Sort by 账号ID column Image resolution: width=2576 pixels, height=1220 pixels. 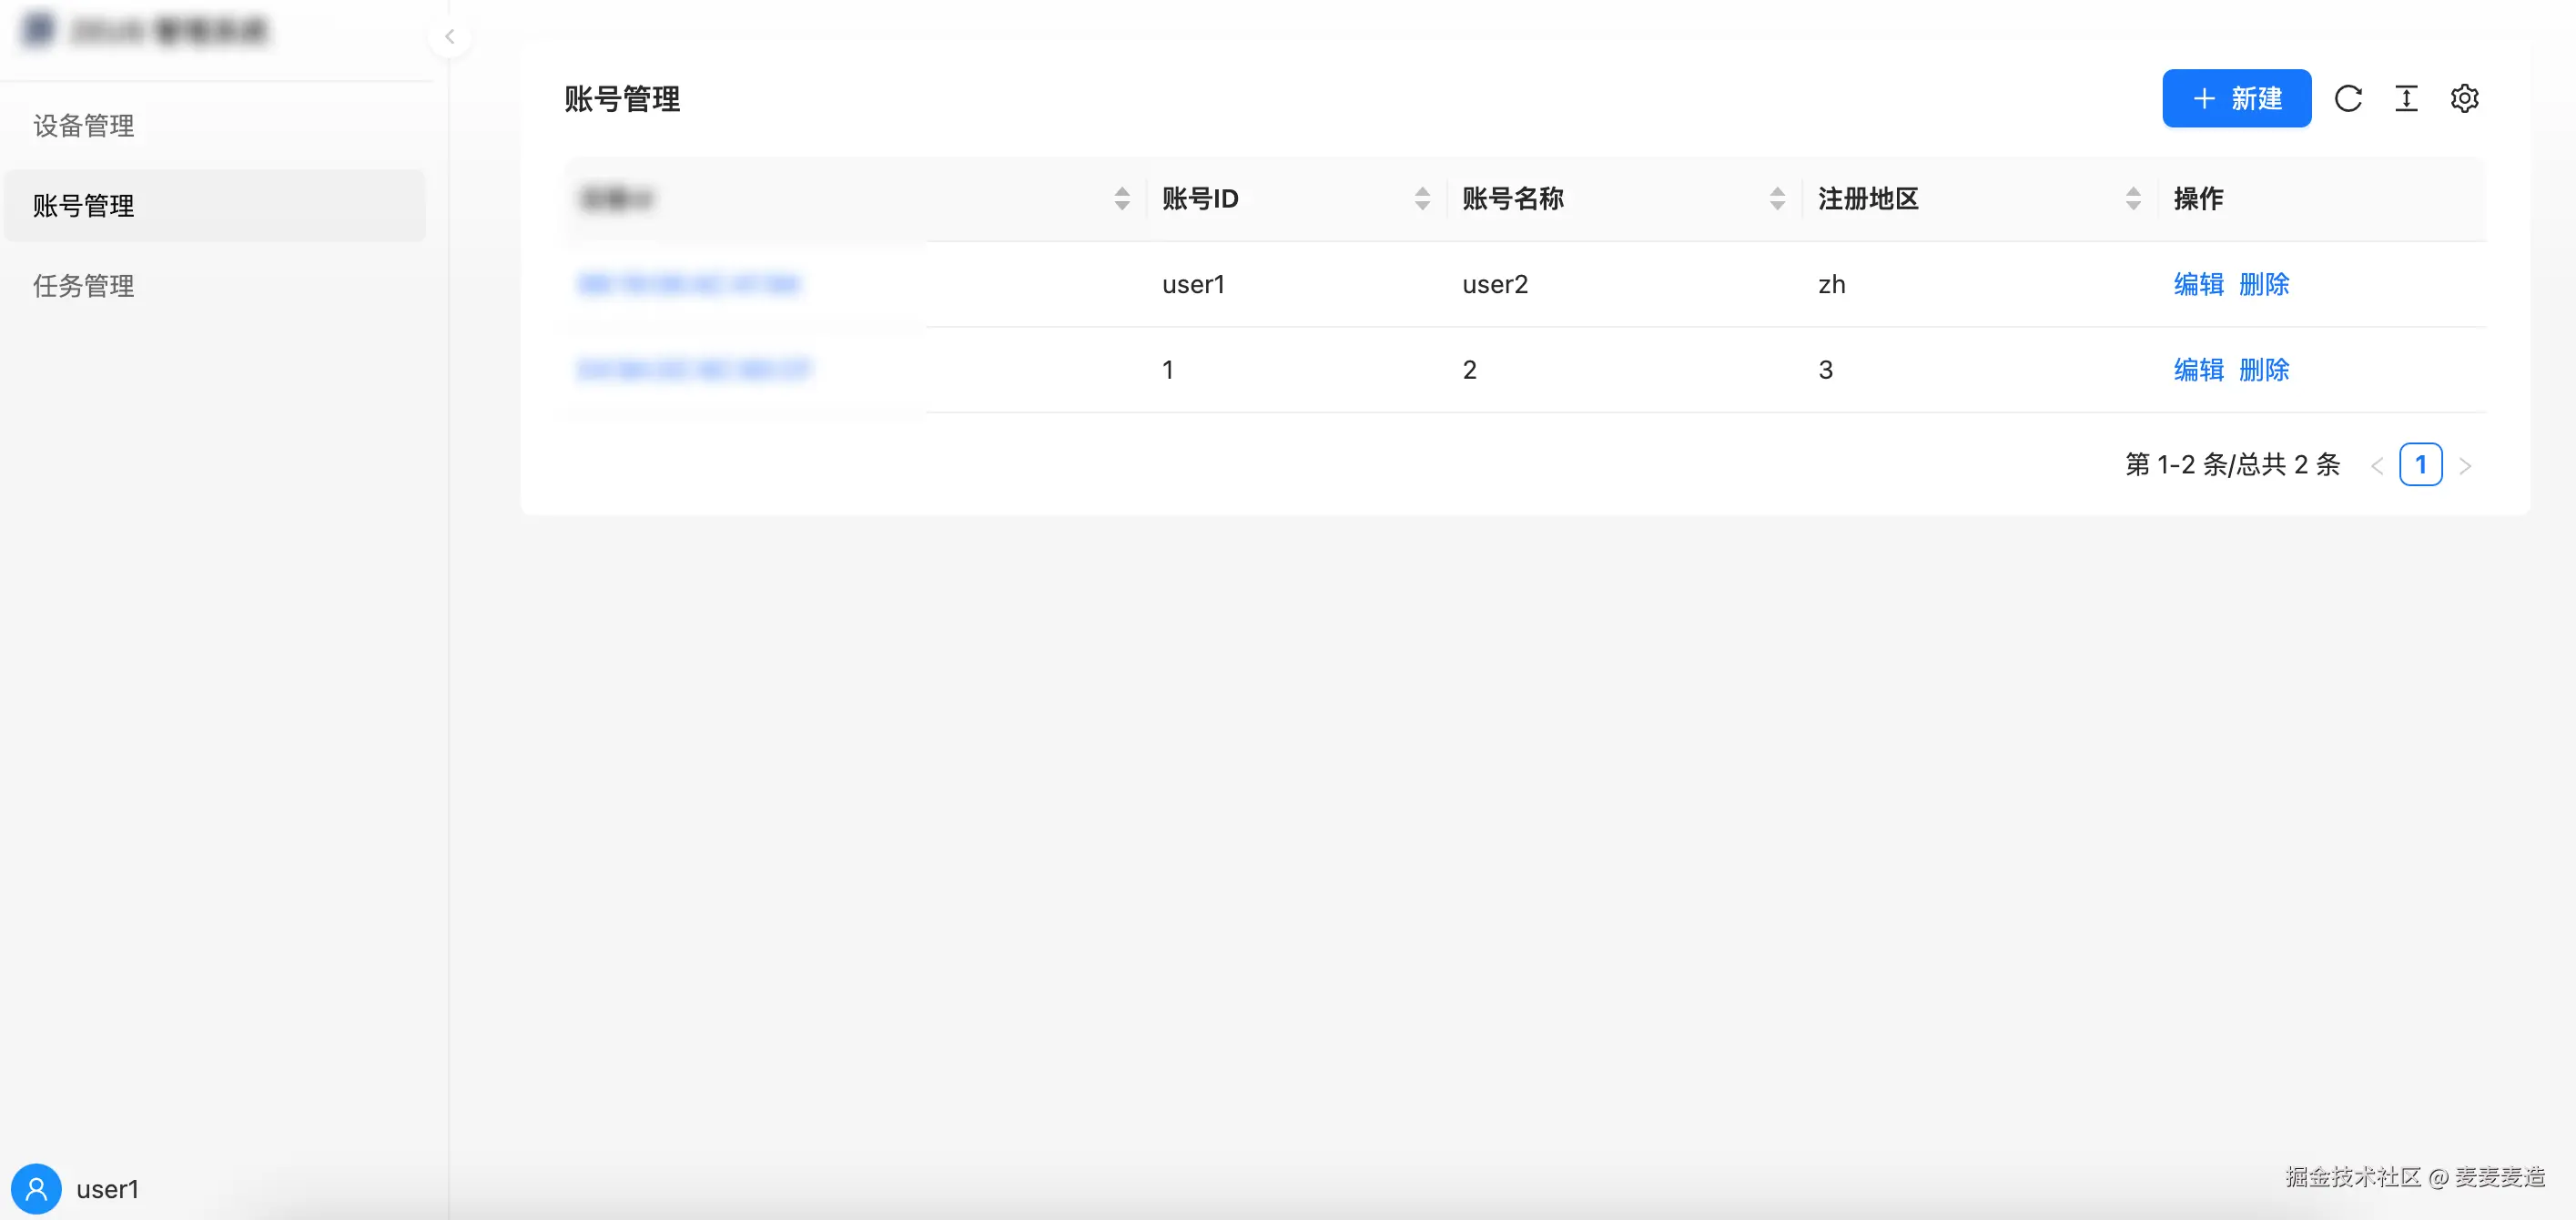[x=1421, y=199]
